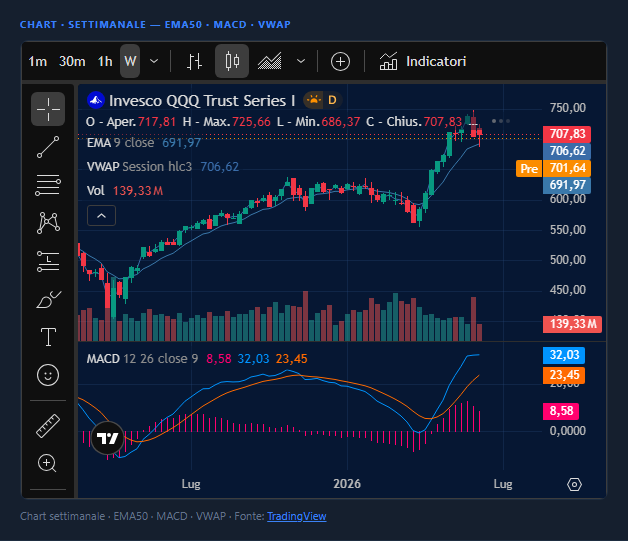Click the orange Pre 701,64 price label

click(x=554, y=168)
